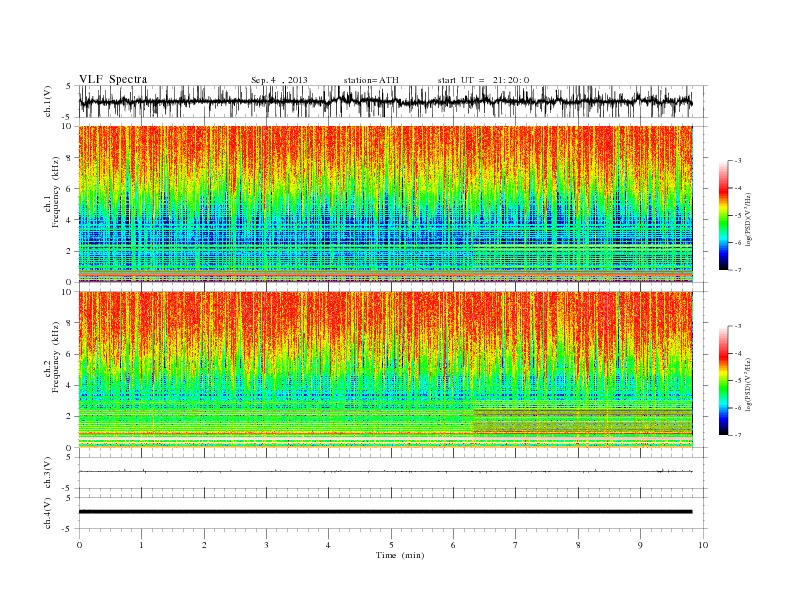
Task: Click the ch.1 spectrogram color scale bar
Action: 723,216
